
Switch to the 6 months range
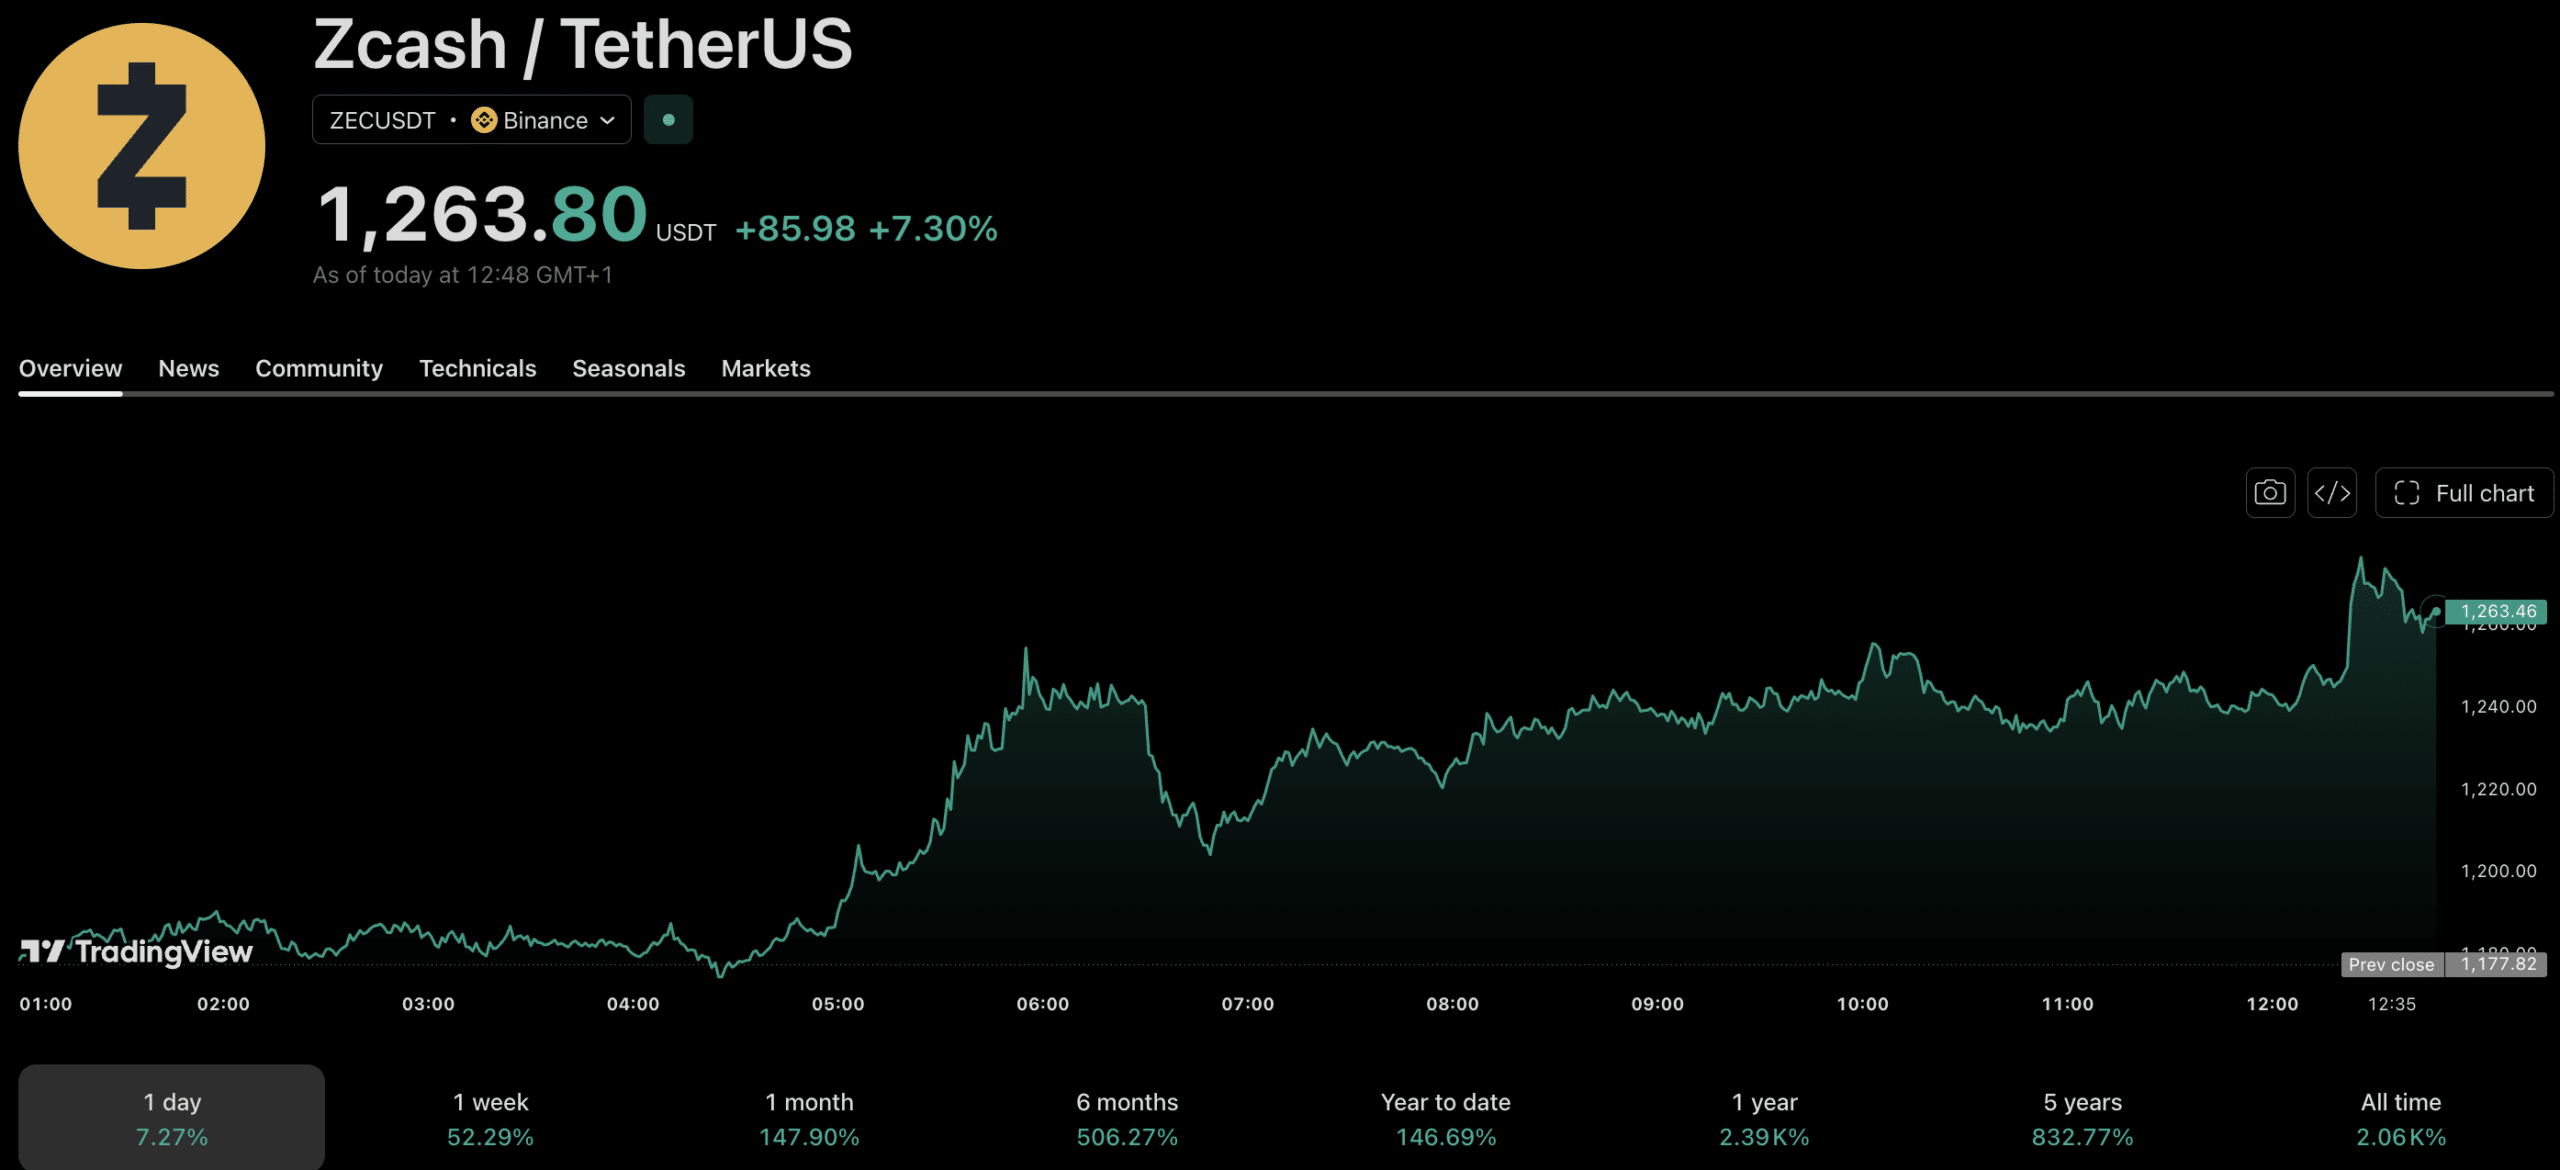(1127, 1117)
